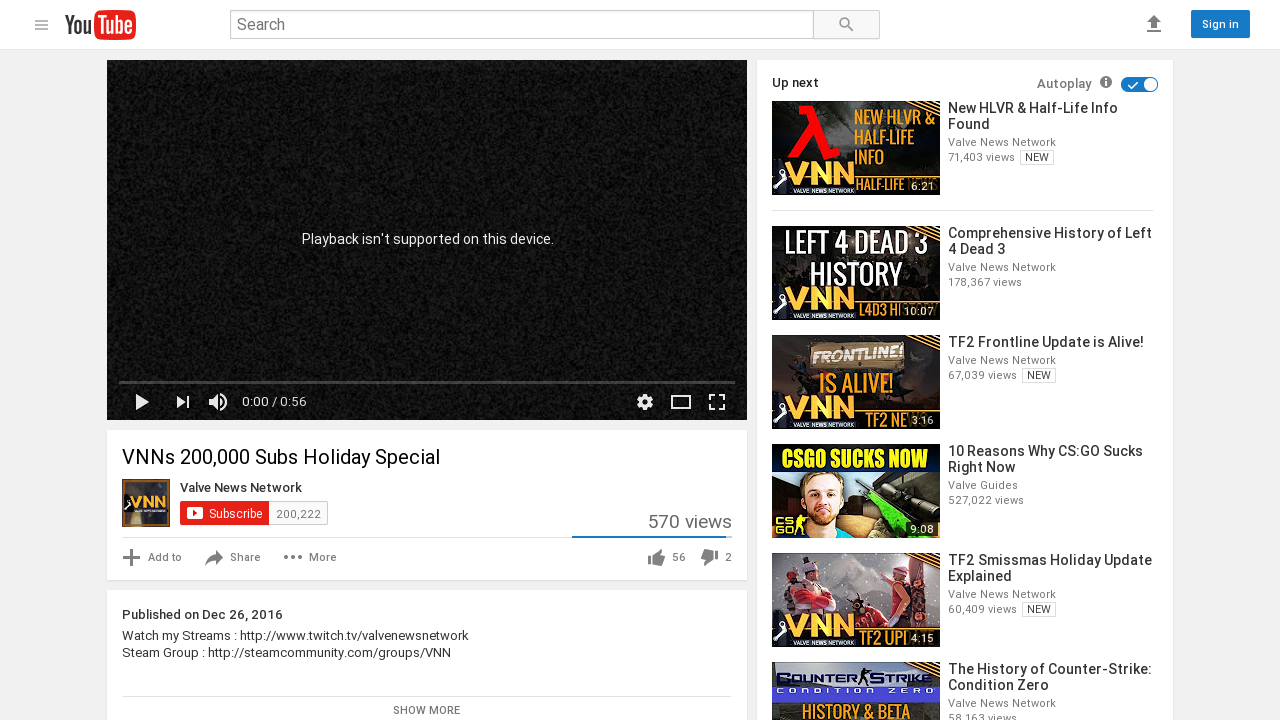The height and width of the screenshot is (720, 1280).
Task: Open Valve News Network channel avatar
Action: (146, 503)
